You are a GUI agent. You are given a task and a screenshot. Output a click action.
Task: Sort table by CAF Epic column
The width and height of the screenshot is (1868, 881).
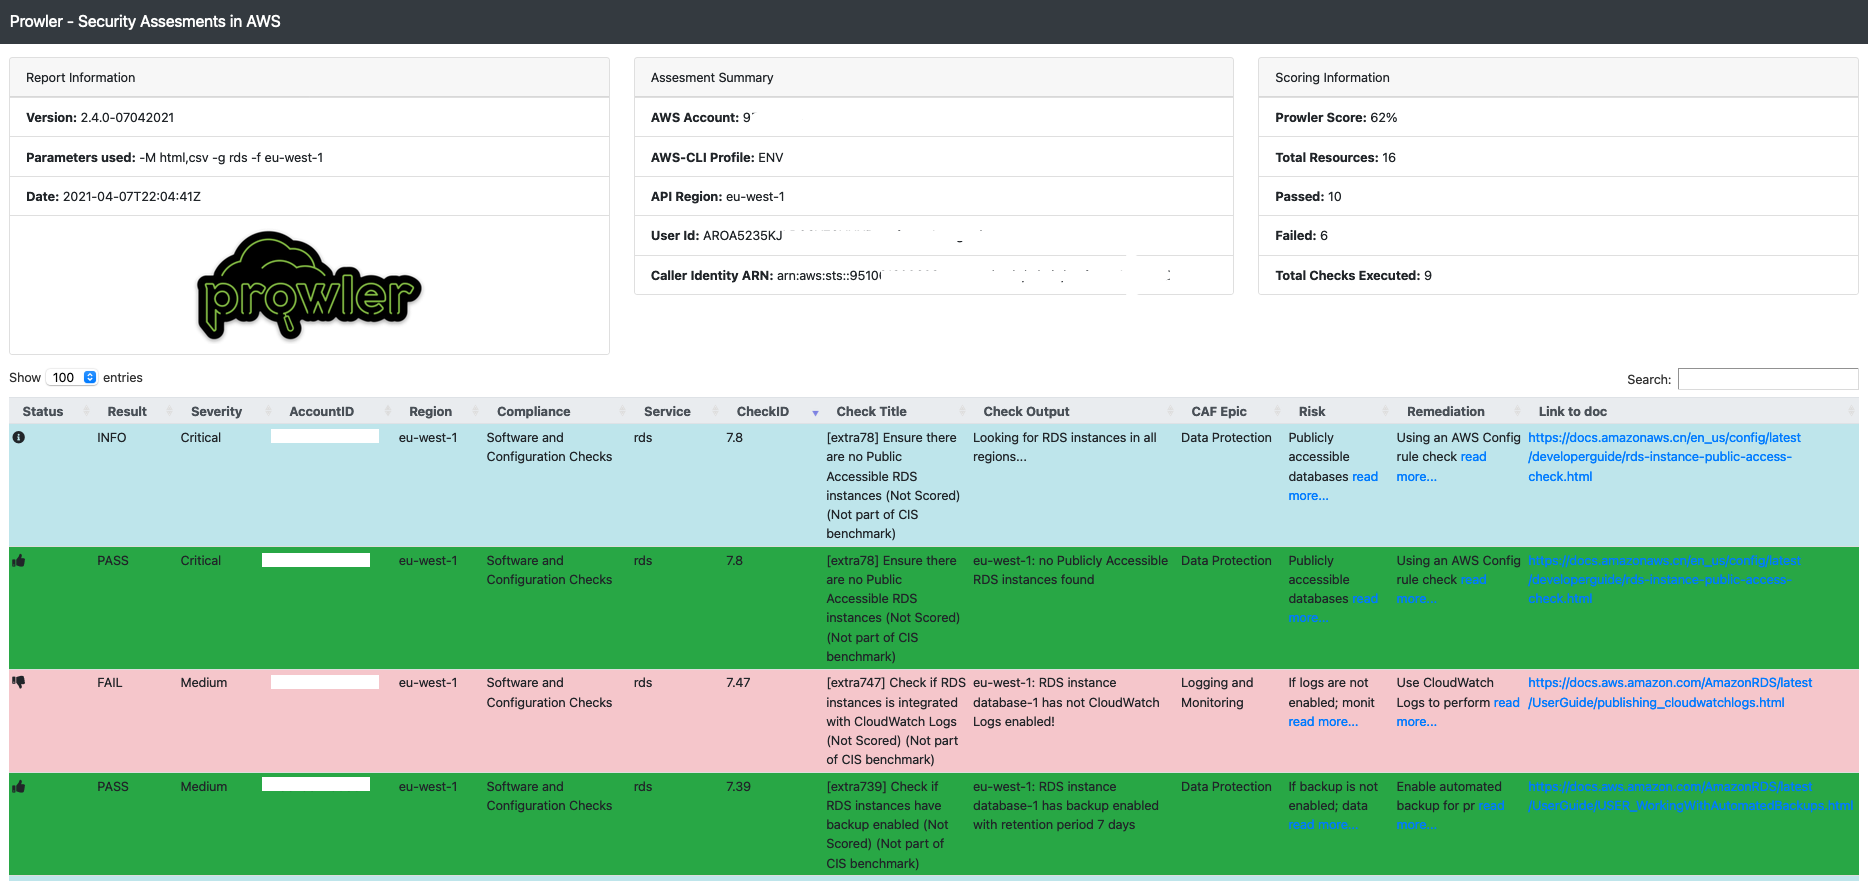click(1218, 411)
